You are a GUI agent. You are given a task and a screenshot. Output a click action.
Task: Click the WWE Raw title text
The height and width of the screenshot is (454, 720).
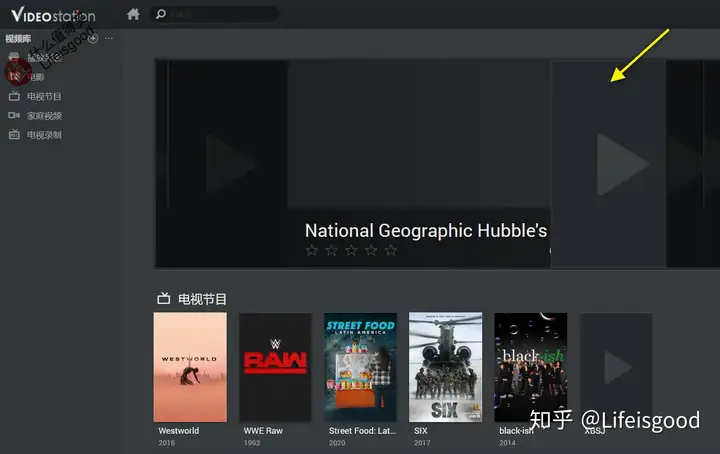coord(263,431)
